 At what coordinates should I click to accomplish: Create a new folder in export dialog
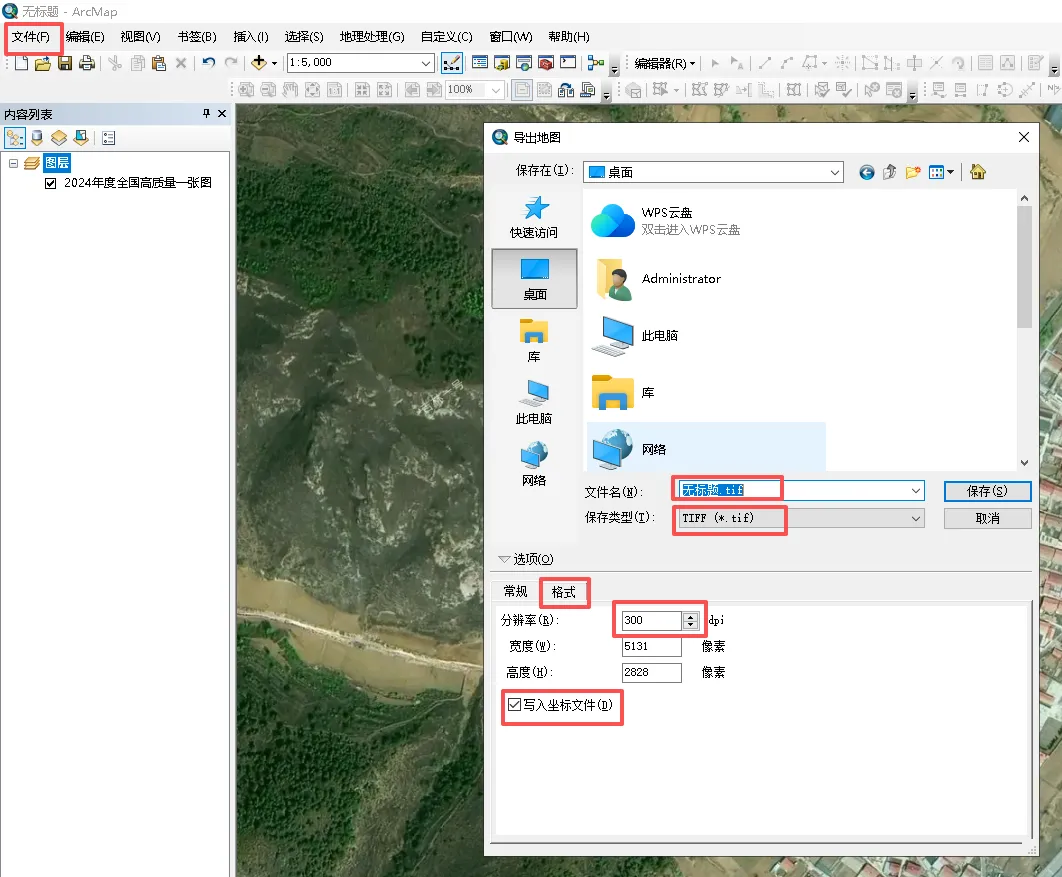click(912, 172)
